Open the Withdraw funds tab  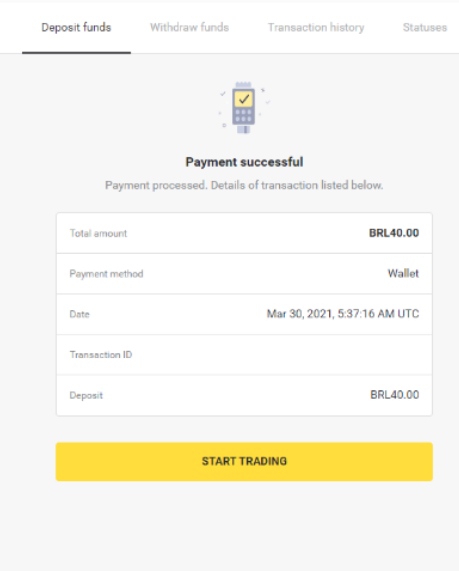(189, 27)
